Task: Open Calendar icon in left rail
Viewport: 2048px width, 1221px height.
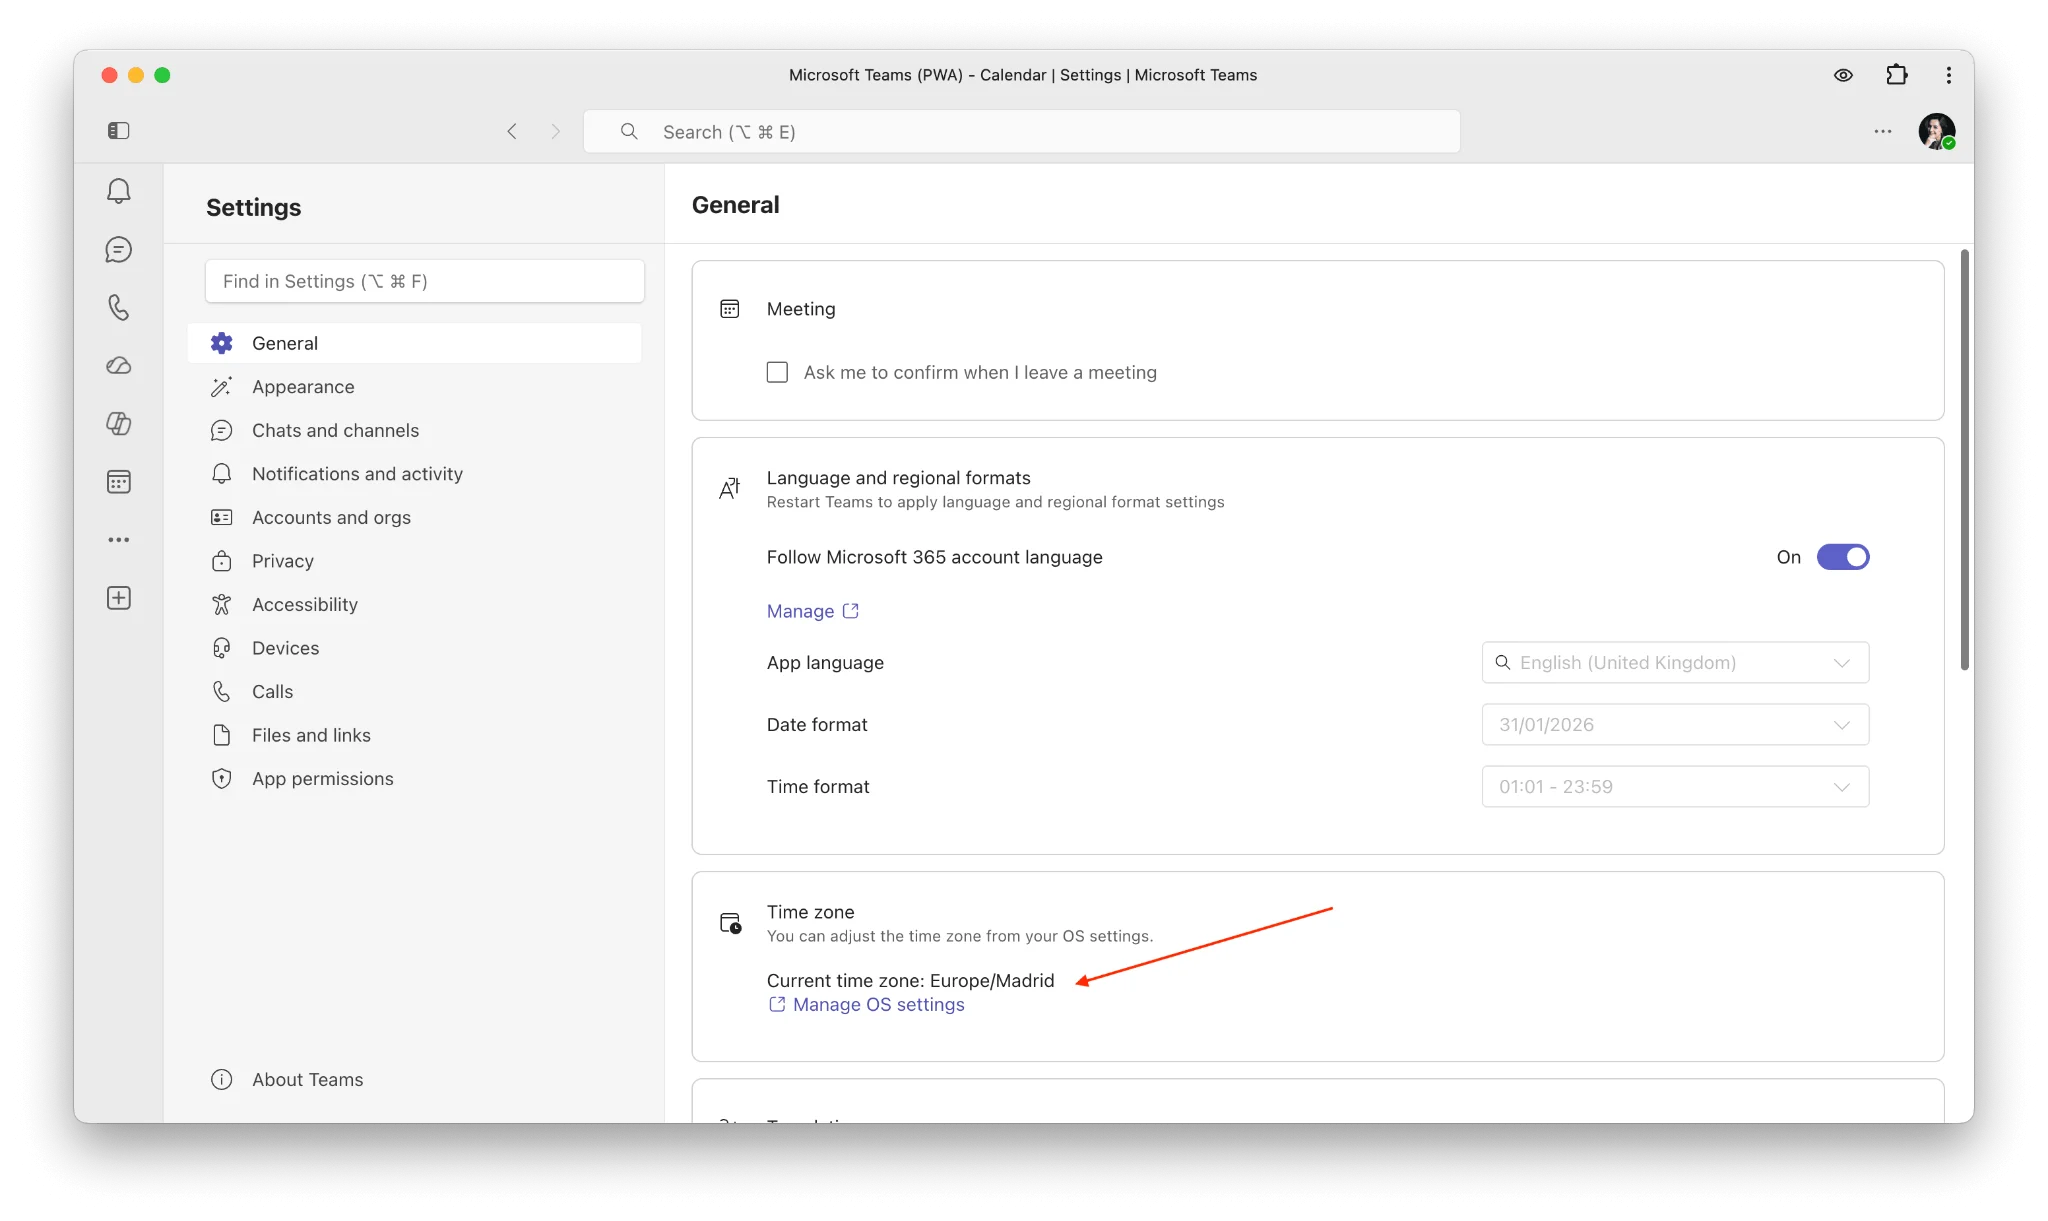Action: click(x=118, y=481)
